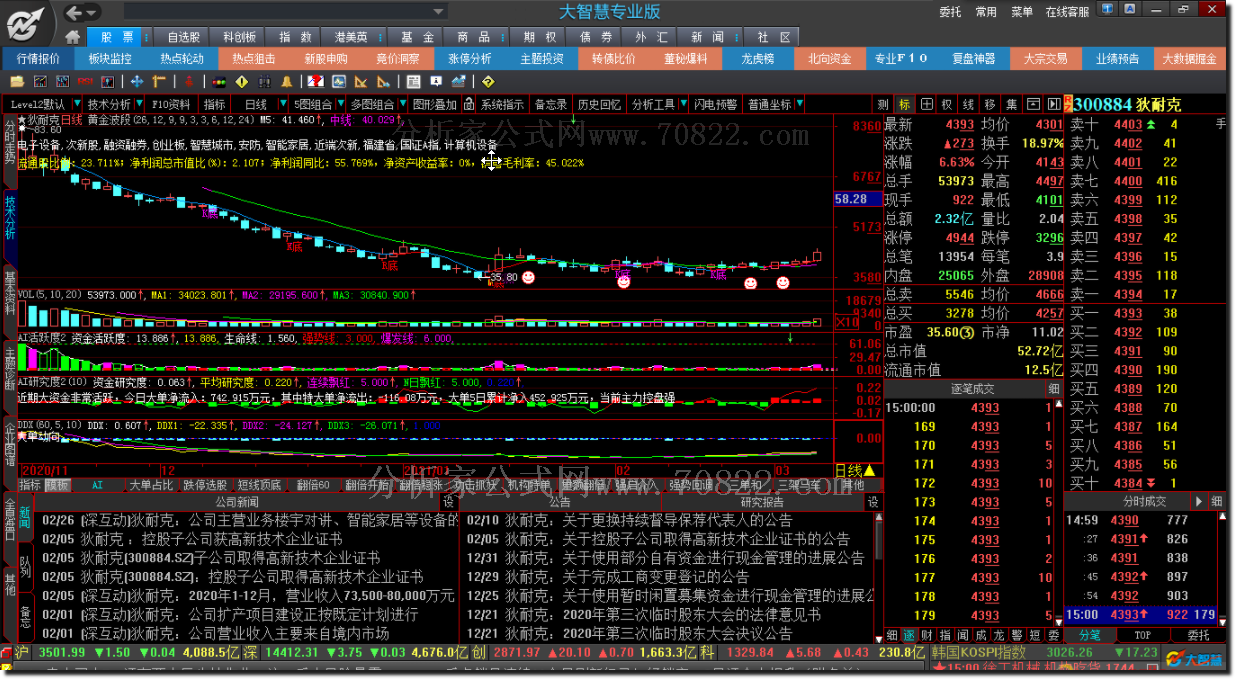Click the play arrow beside 分时成交
The height and width of the screenshot is (679, 1236).
point(1198,501)
